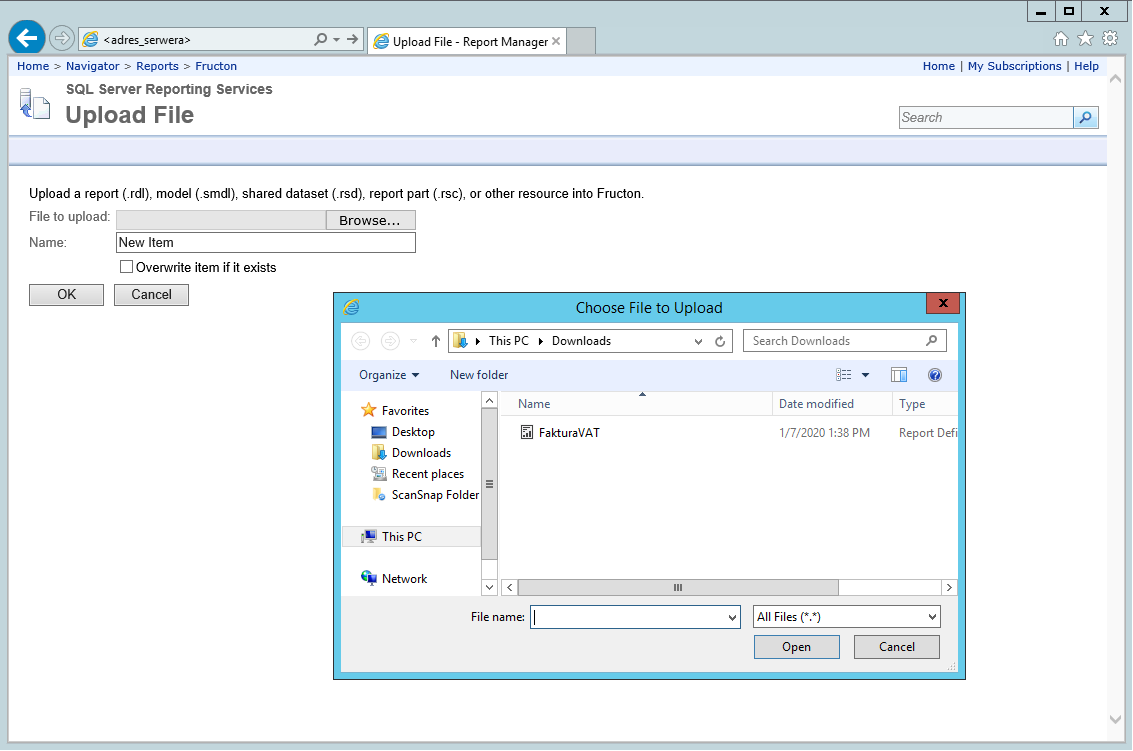The height and width of the screenshot is (751, 1133).
Task: Go up one folder level arrow
Action: coord(436,341)
